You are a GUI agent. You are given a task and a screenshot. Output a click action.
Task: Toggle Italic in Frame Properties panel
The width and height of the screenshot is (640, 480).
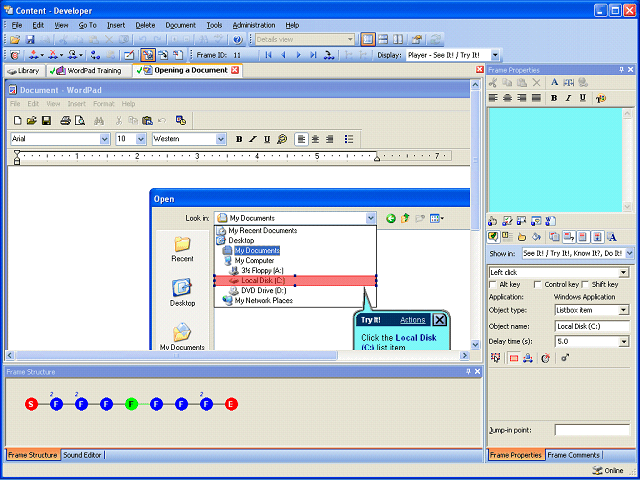click(568, 98)
